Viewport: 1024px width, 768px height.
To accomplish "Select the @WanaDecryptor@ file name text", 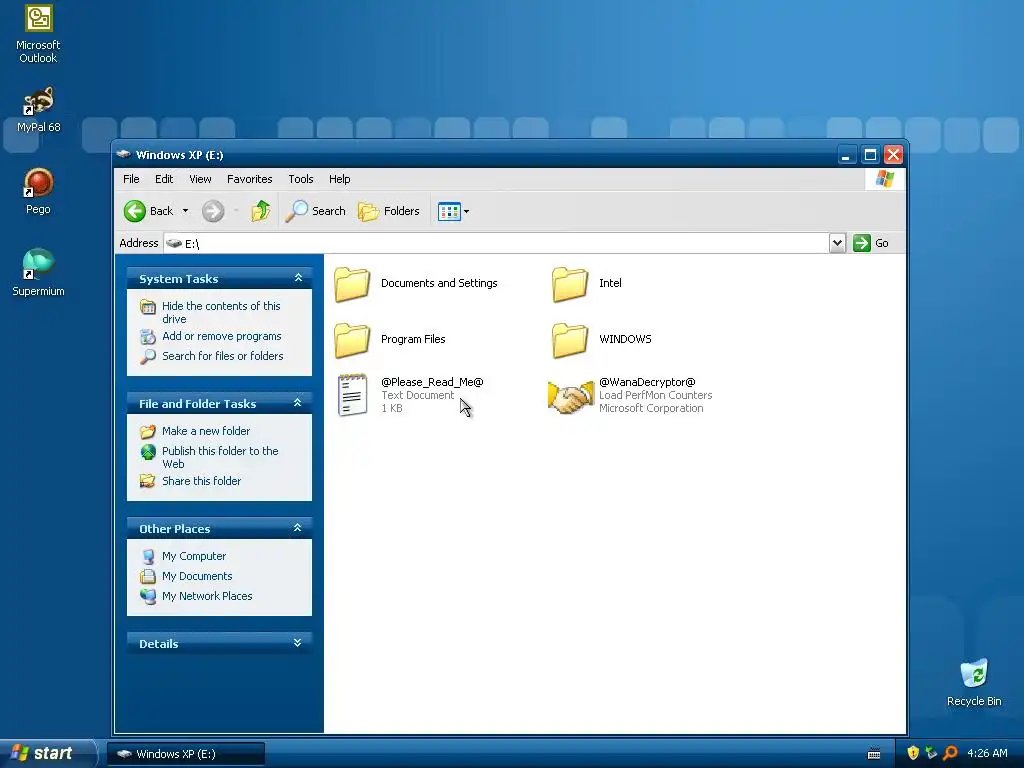I will (647, 382).
